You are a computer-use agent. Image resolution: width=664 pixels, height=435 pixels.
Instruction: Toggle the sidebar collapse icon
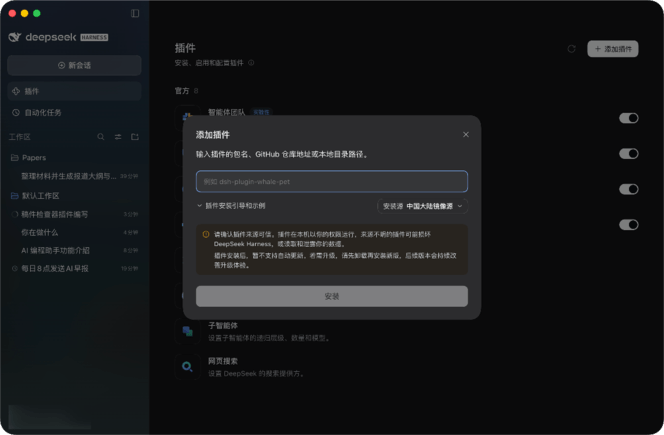tap(135, 13)
